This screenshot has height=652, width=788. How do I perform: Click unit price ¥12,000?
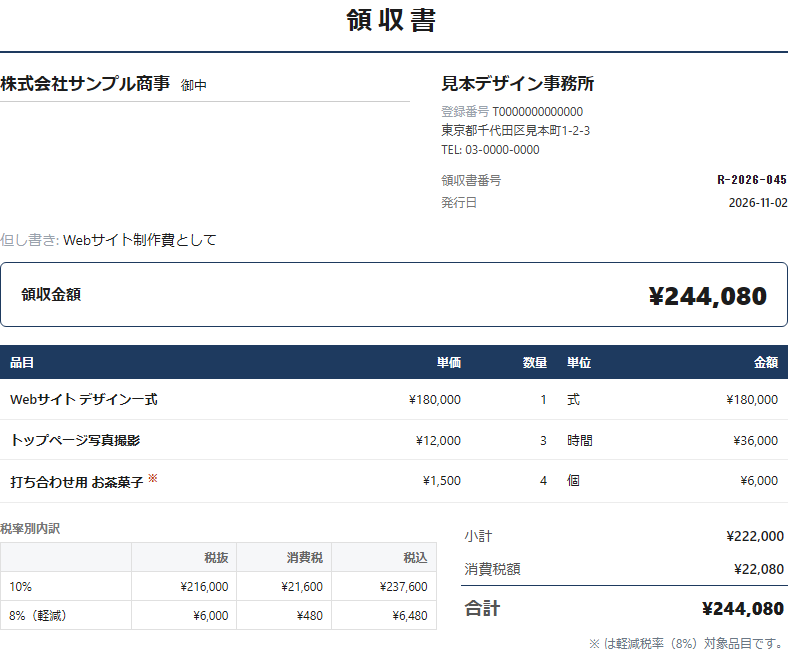pyautogui.click(x=438, y=440)
